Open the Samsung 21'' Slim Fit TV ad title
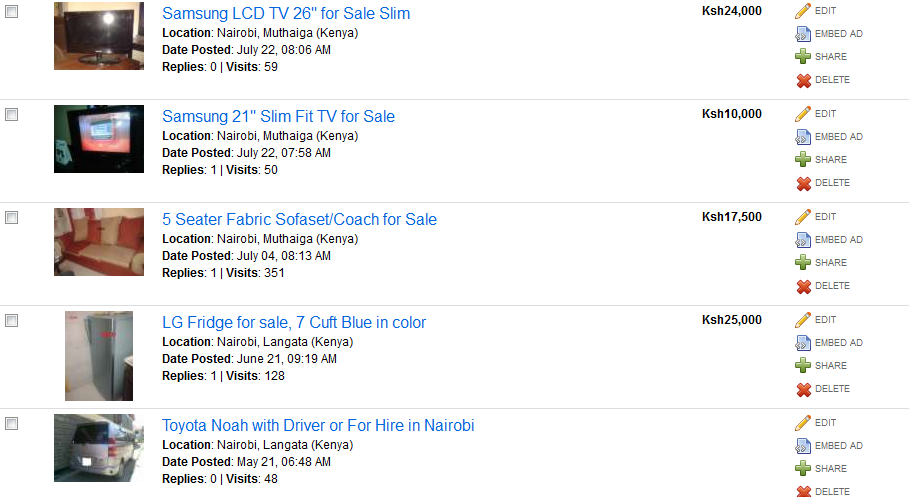The image size is (909, 497). [278, 117]
